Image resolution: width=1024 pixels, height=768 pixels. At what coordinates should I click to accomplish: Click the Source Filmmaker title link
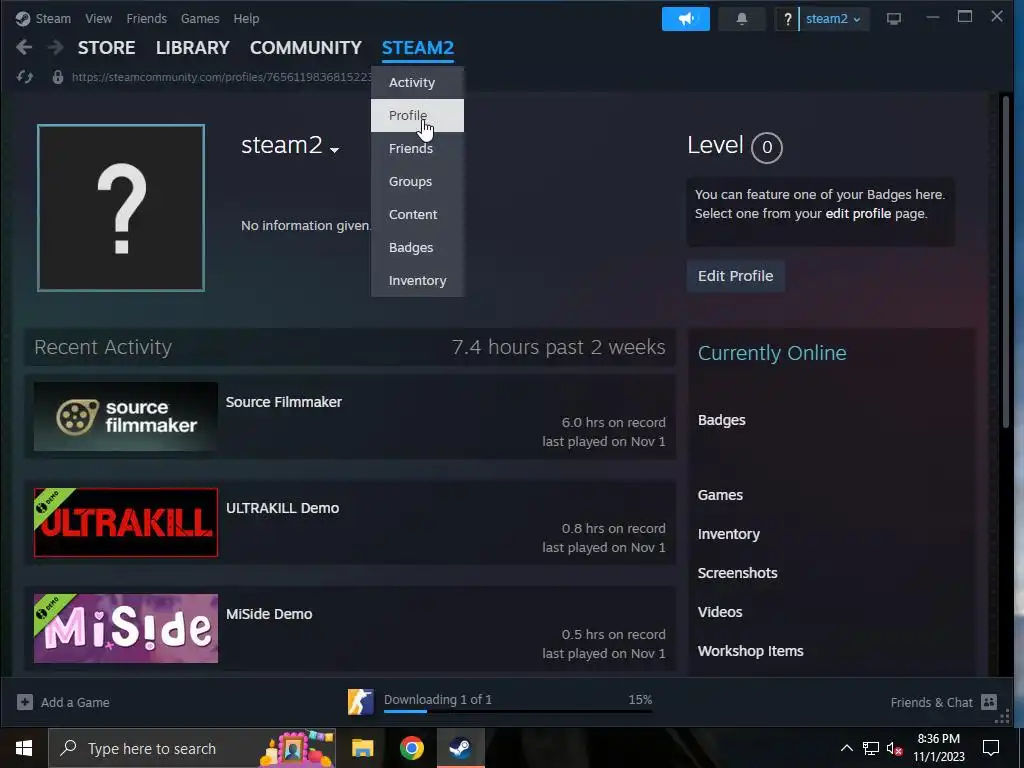click(283, 402)
